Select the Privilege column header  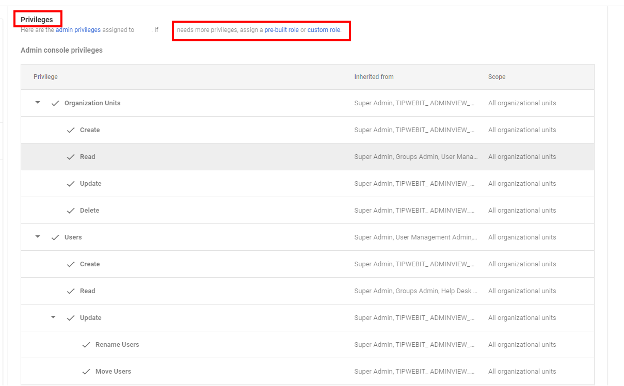45,76
